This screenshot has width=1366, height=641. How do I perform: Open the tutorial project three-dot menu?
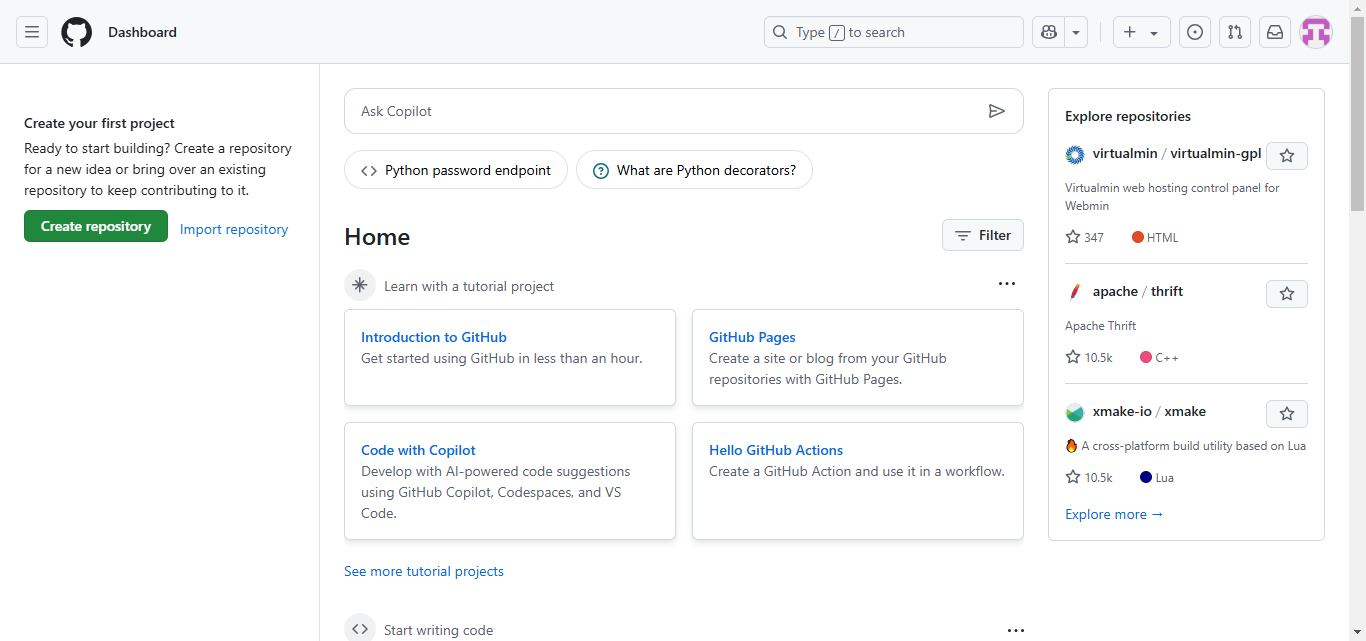[1007, 284]
